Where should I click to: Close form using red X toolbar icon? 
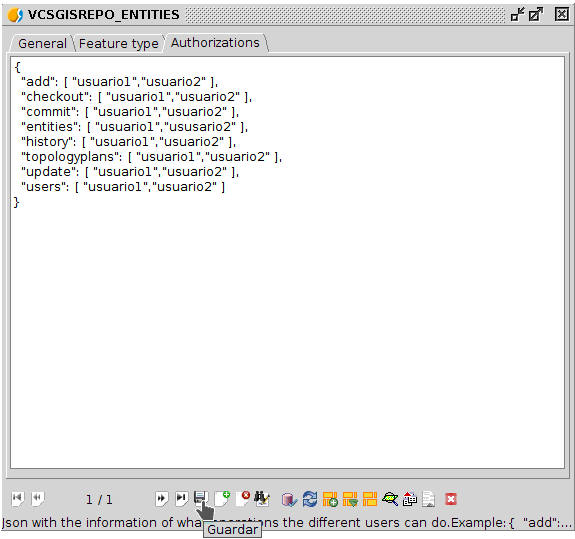click(x=451, y=499)
